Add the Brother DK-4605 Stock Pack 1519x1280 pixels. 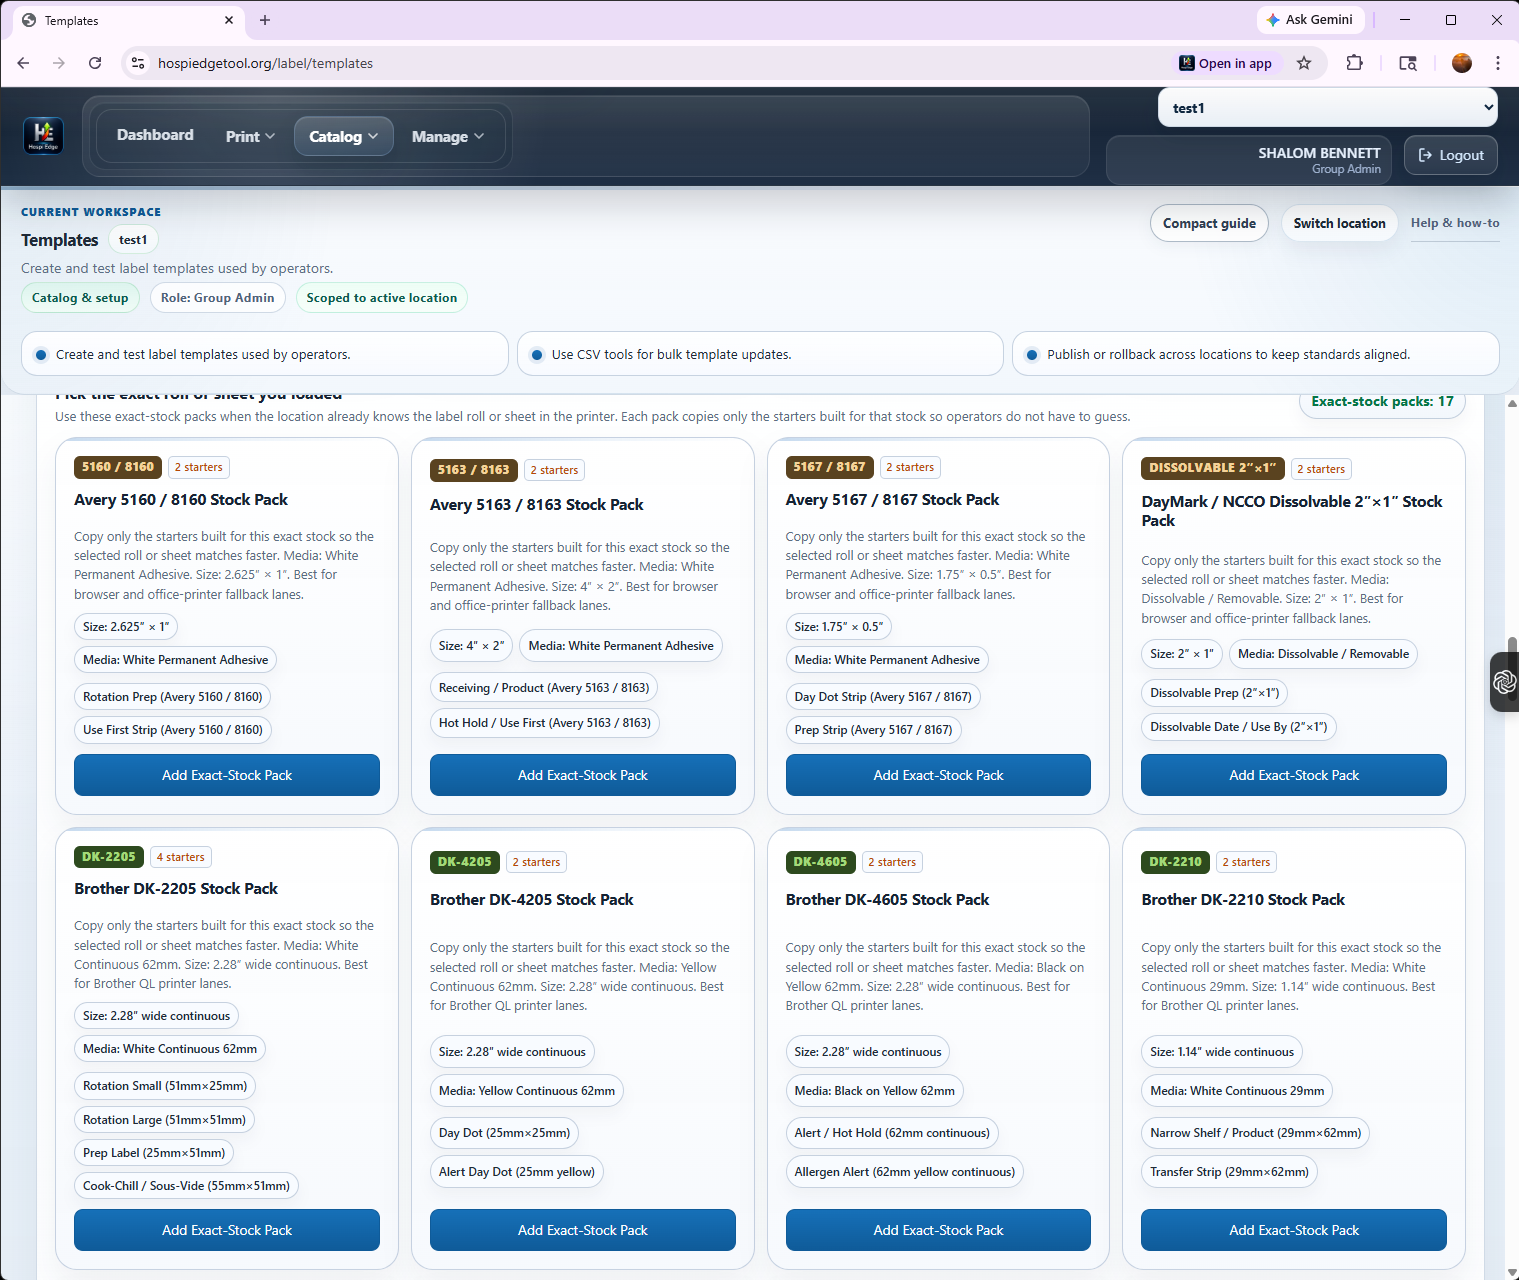tap(938, 1230)
